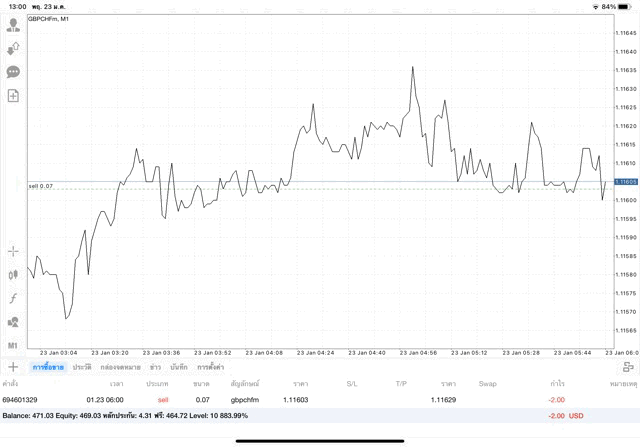Open the indicators function icon

(13, 298)
